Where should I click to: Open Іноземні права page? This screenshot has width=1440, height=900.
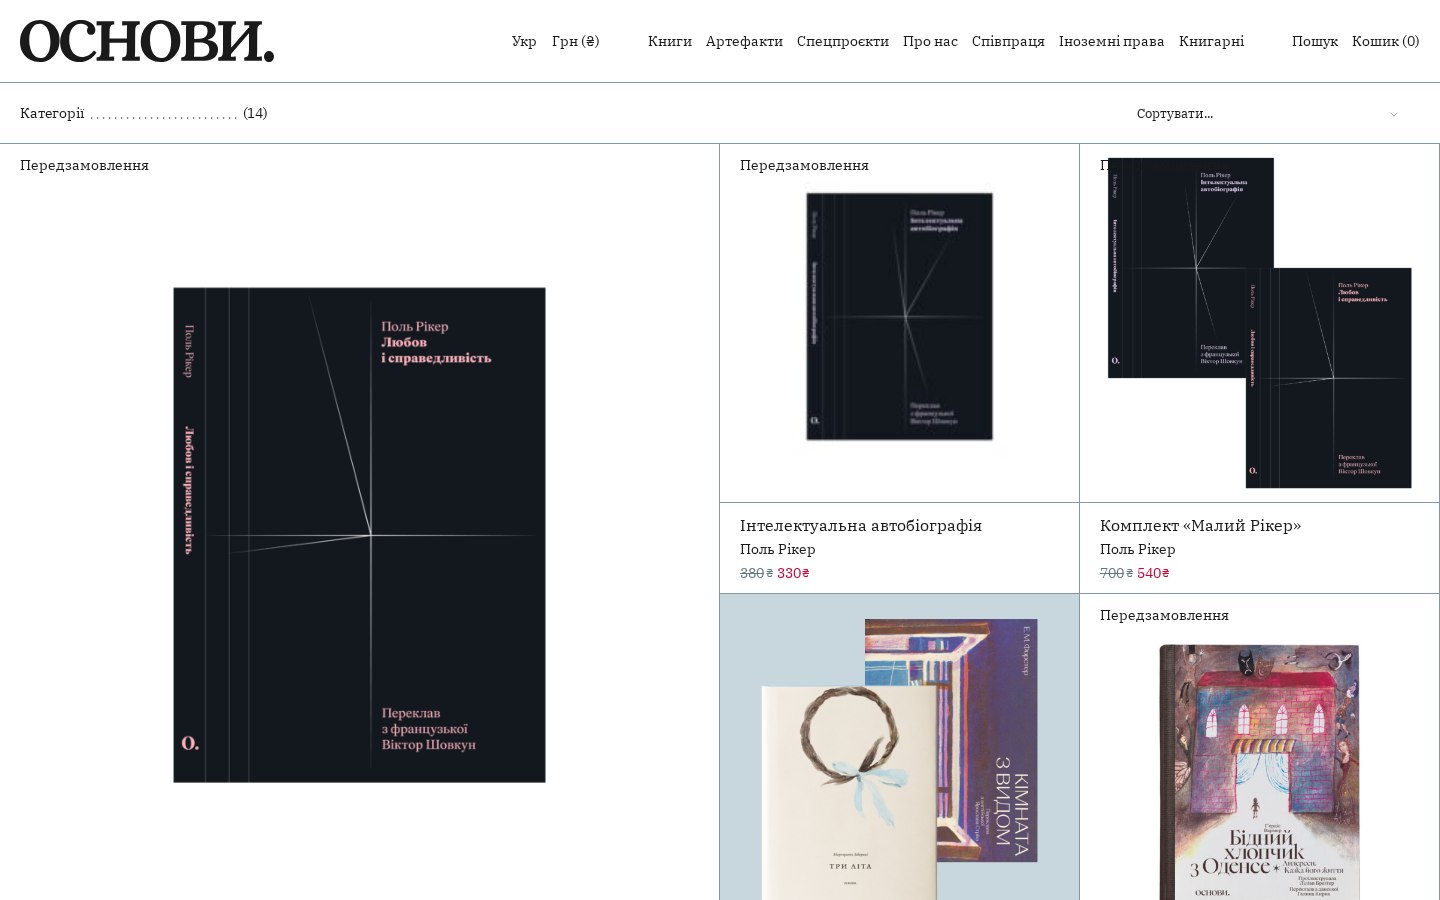(x=1112, y=42)
